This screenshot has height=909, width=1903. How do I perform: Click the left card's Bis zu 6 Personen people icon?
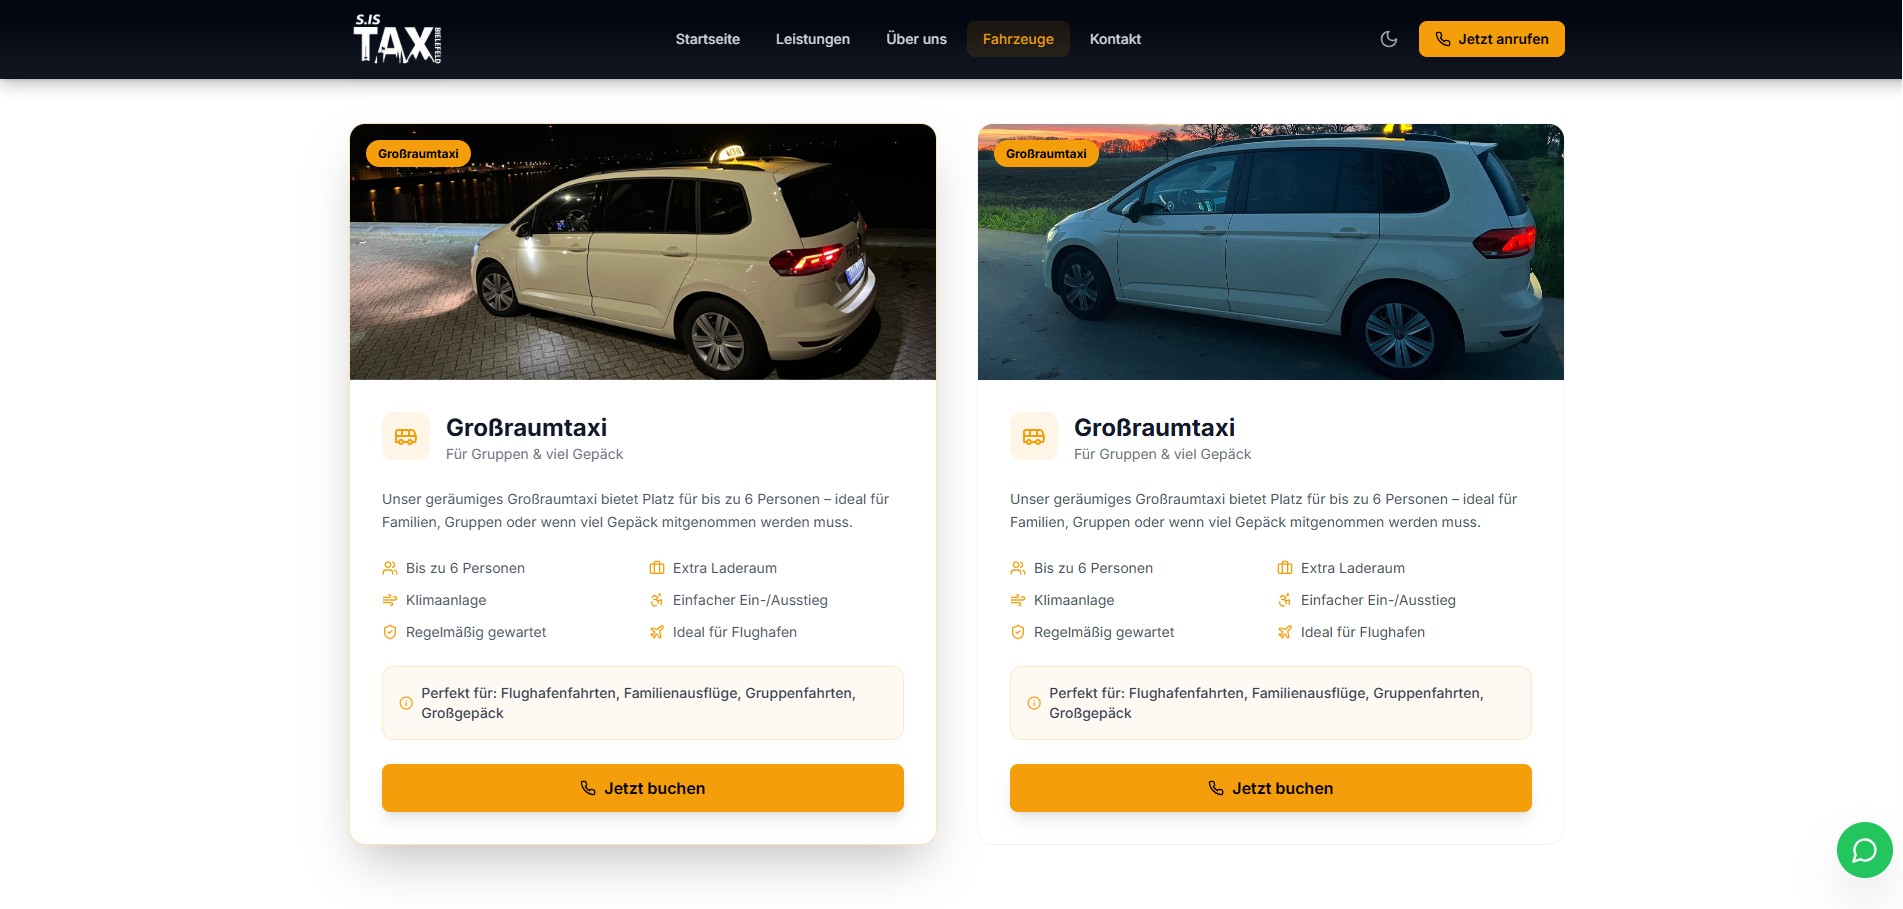[x=390, y=568]
